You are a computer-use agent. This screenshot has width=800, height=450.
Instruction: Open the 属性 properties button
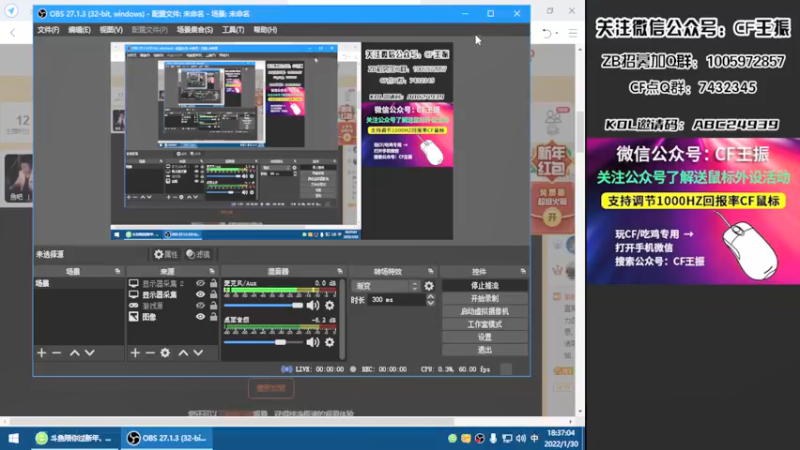(166, 254)
